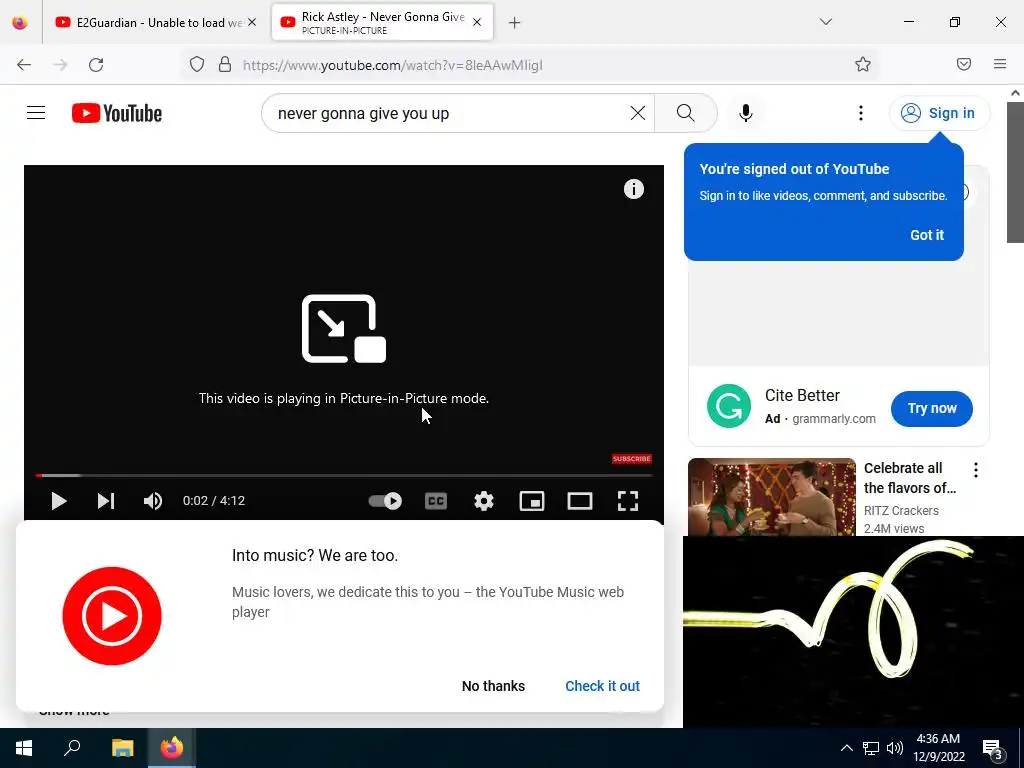Open File Explorer from taskbar
Image resolution: width=1024 pixels, height=768 pixels.
point(122,748)
